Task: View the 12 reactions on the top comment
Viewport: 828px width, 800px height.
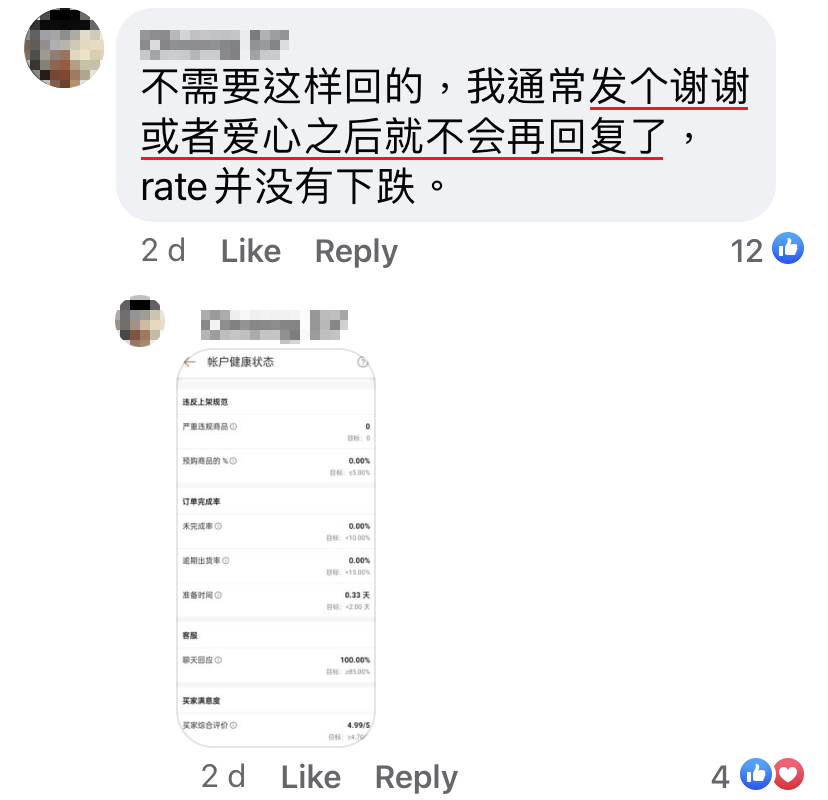Action: coord(747,250)
